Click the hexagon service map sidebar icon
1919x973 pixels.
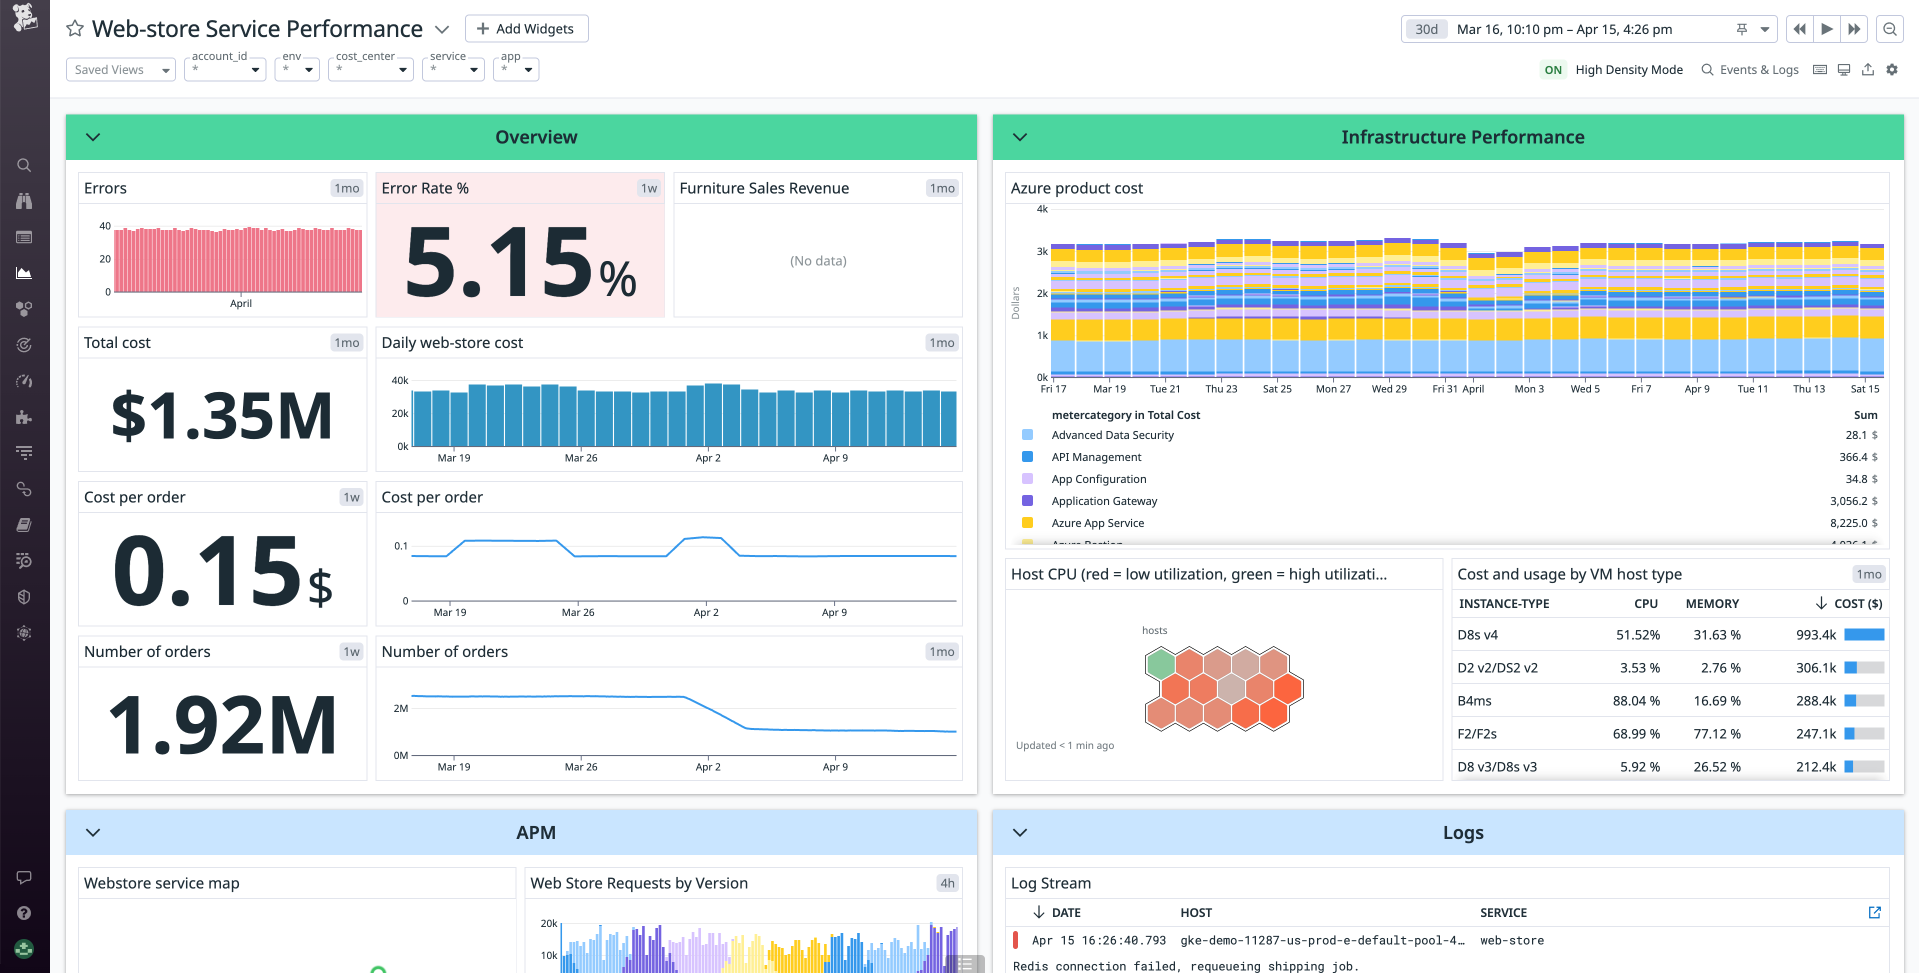click(x=24, y=309)
